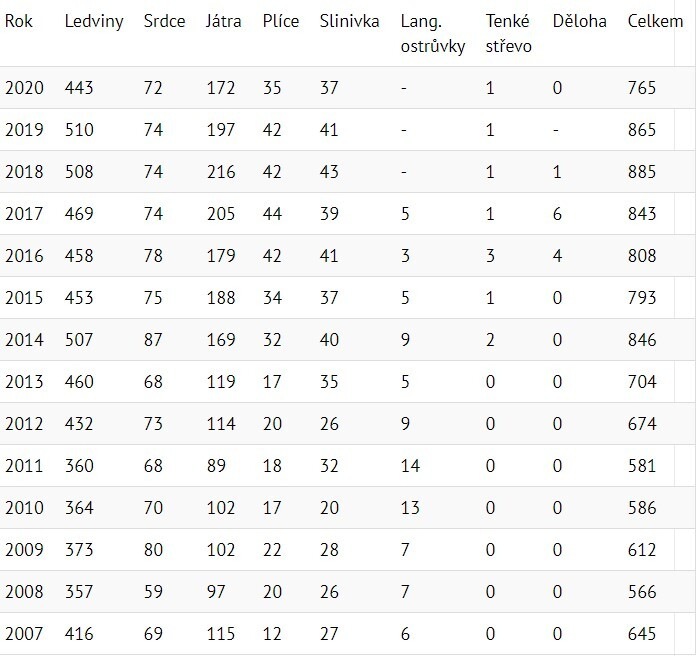Select the 2020 year cell
This screenshot has height=656, width=698.
[24, 88]
